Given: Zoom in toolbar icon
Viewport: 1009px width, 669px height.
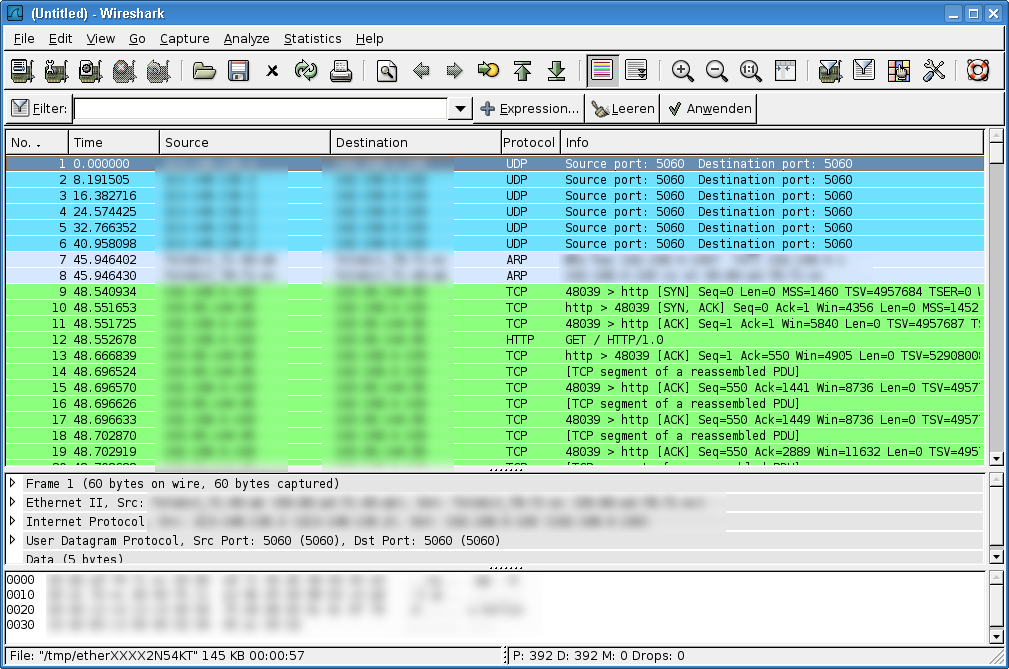Looking at the screenshot, I should (683, 71).
